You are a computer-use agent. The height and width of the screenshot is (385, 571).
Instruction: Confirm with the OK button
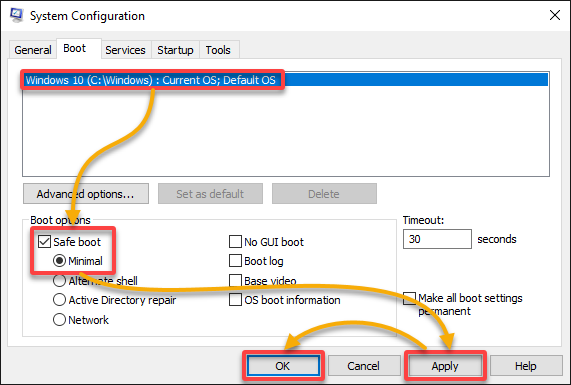coord(283,366)
